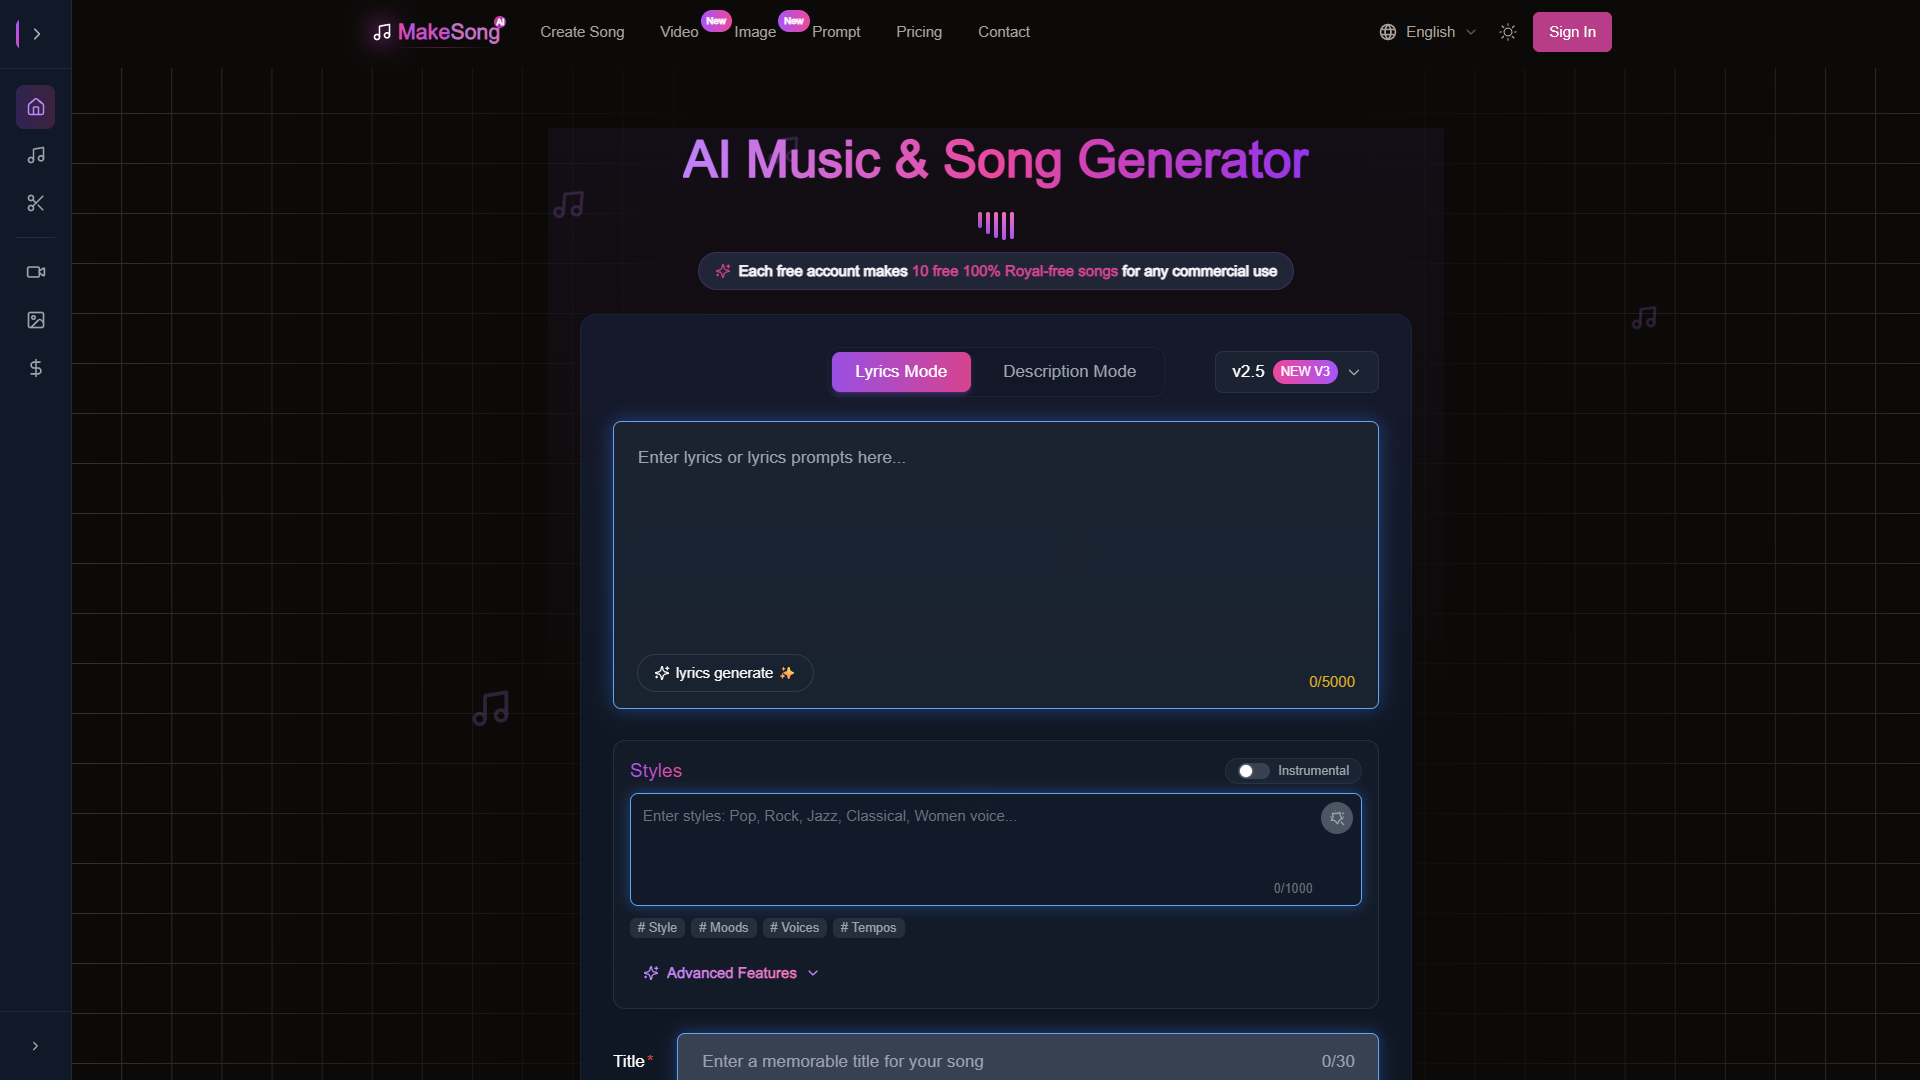This screenshot has height=1080, width=1920.
Task: Click the Advanced Features sparkle icon
Action: tap(651, 973)
